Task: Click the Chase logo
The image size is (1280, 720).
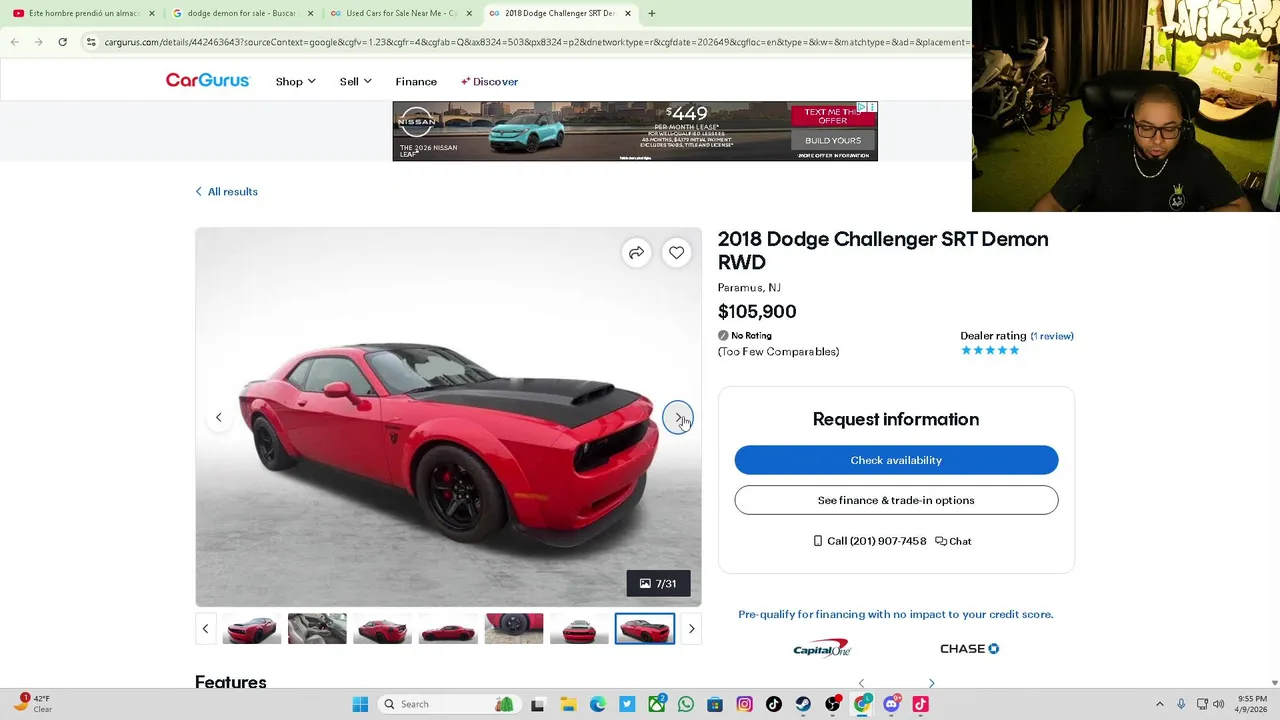Action: coord(969,648)
